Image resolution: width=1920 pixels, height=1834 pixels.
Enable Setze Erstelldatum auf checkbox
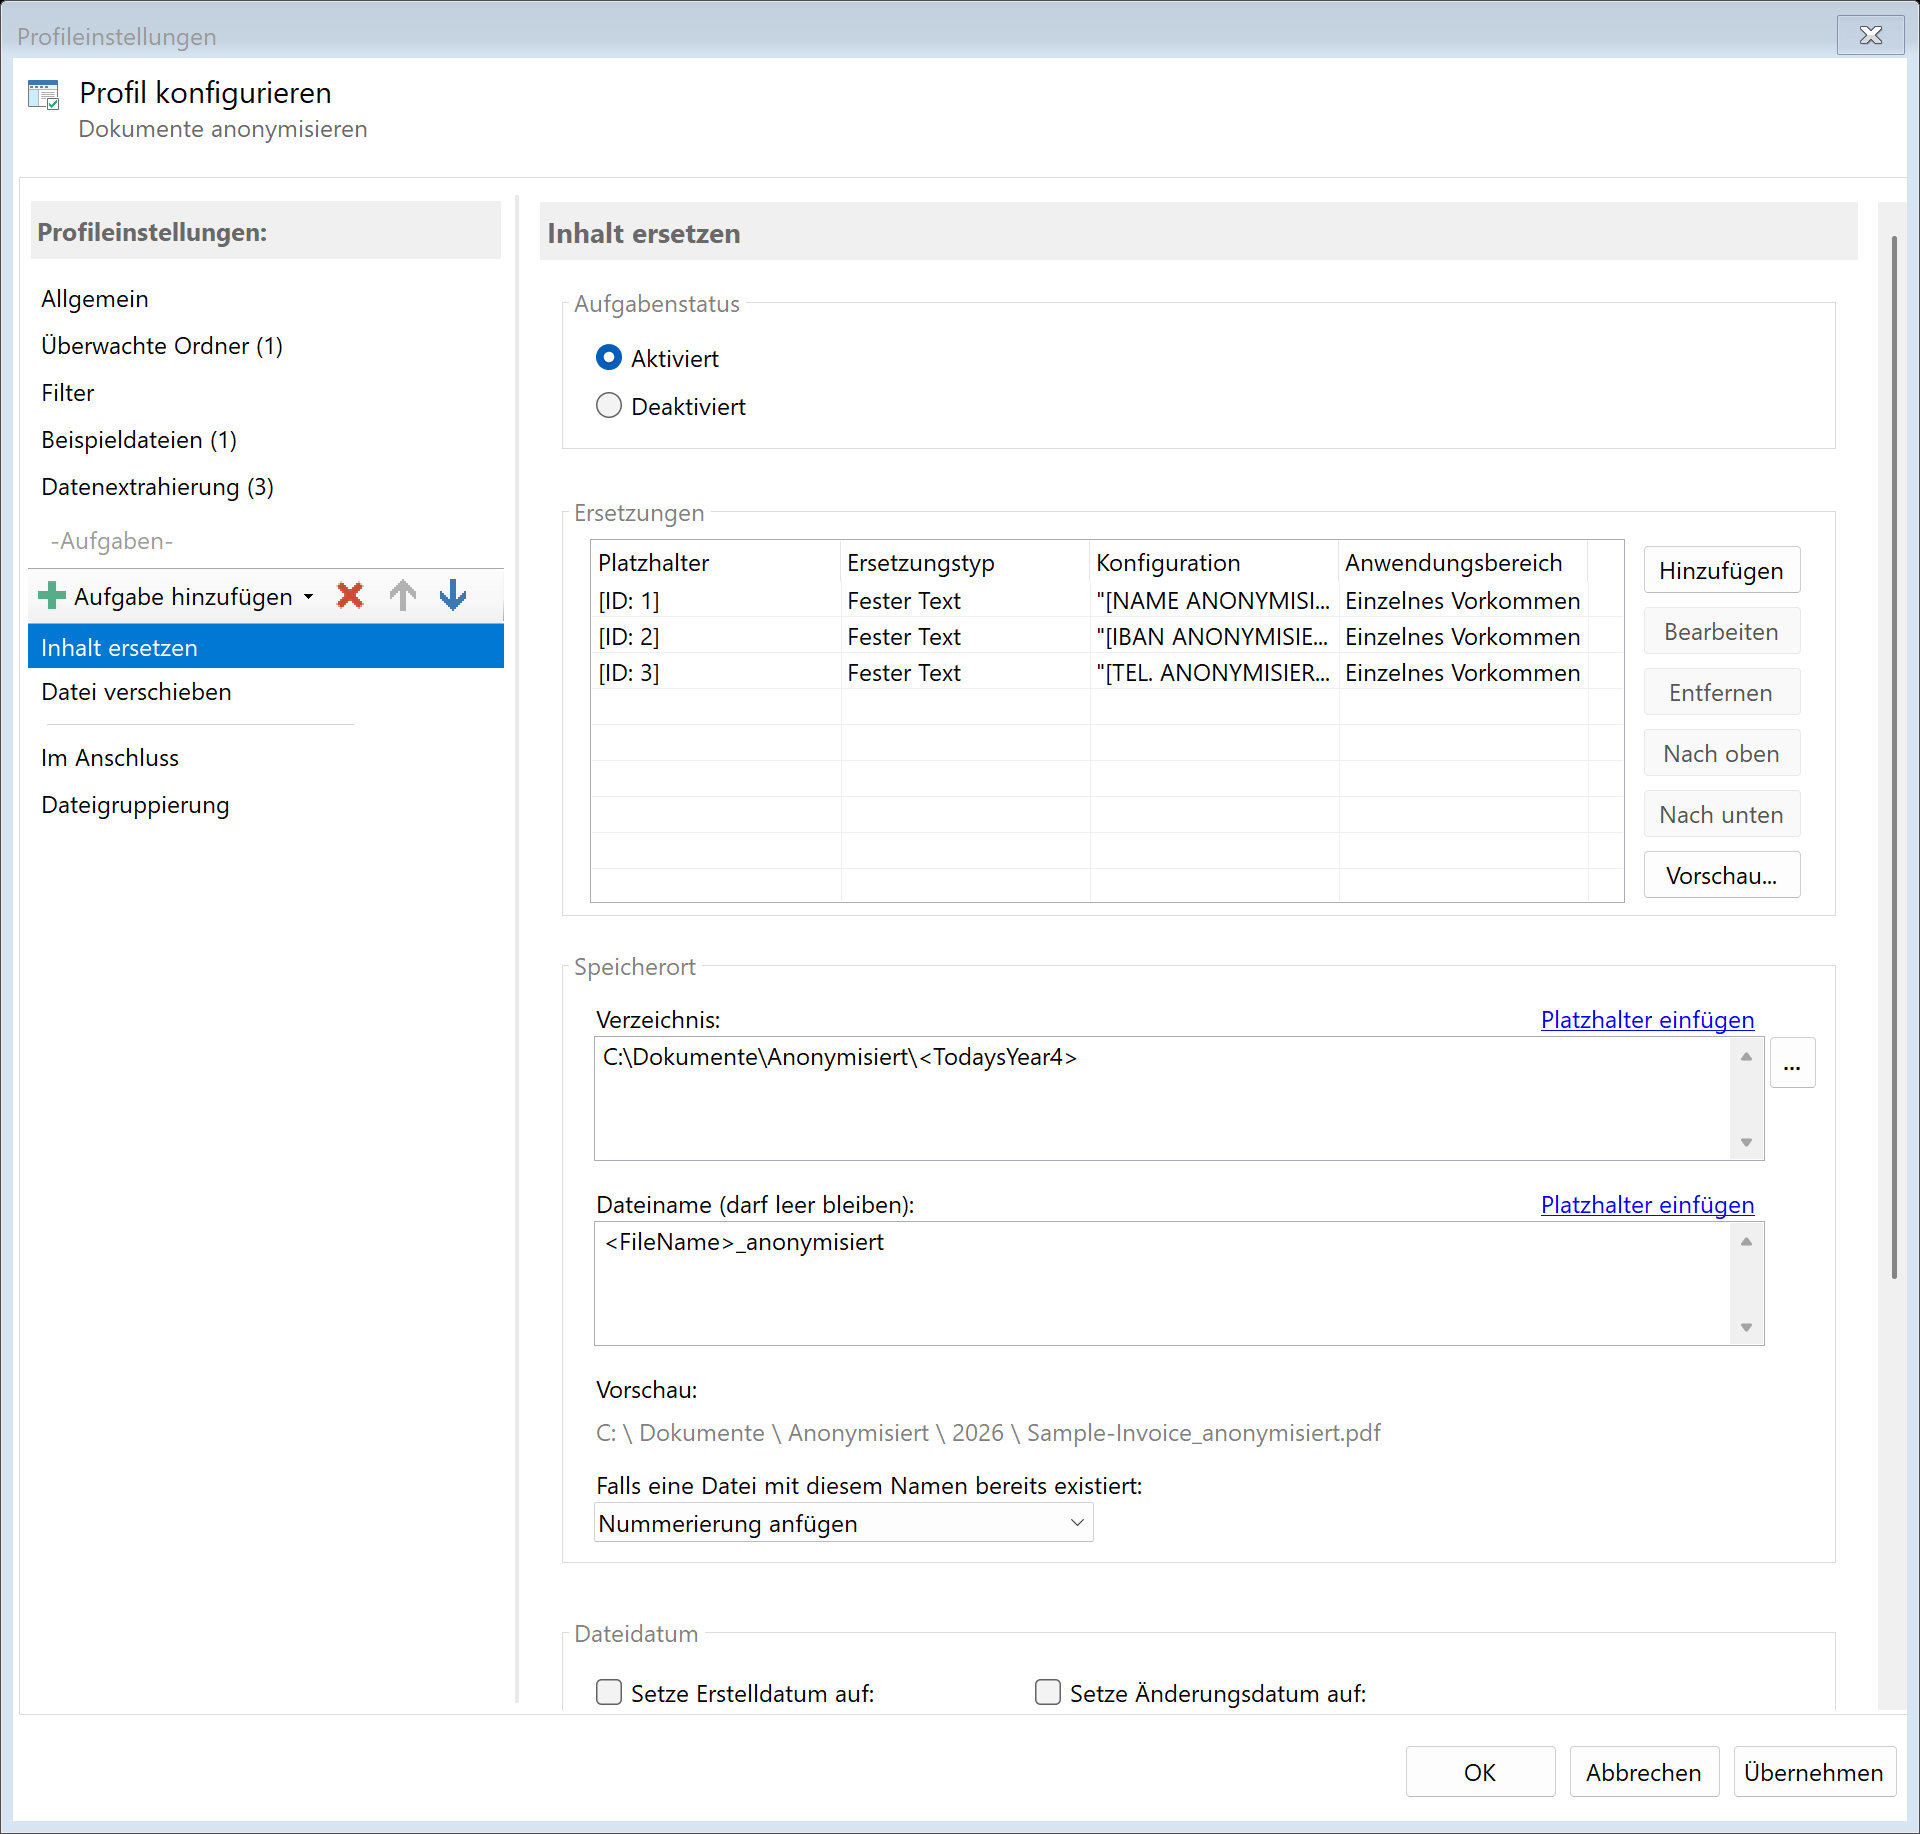coord(609,1692)
